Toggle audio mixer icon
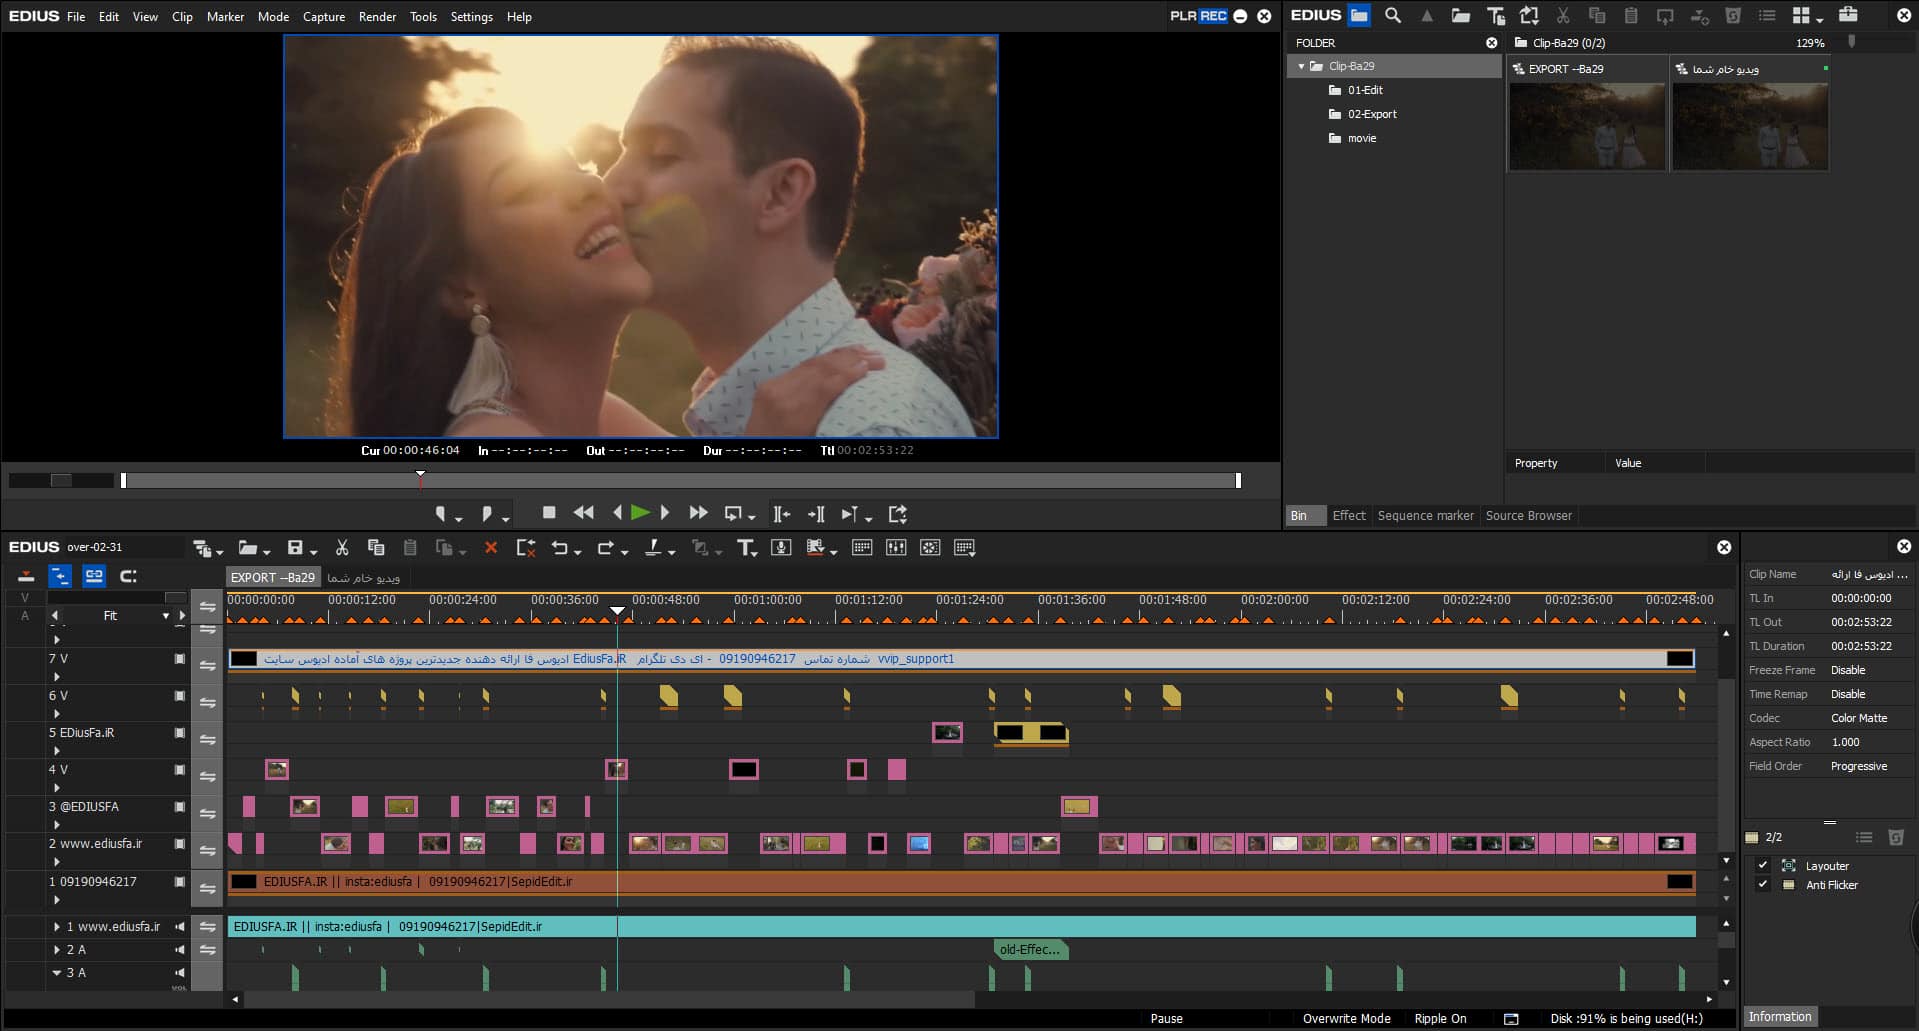This screenshot has height=1031, width=1919. point(896,547)
